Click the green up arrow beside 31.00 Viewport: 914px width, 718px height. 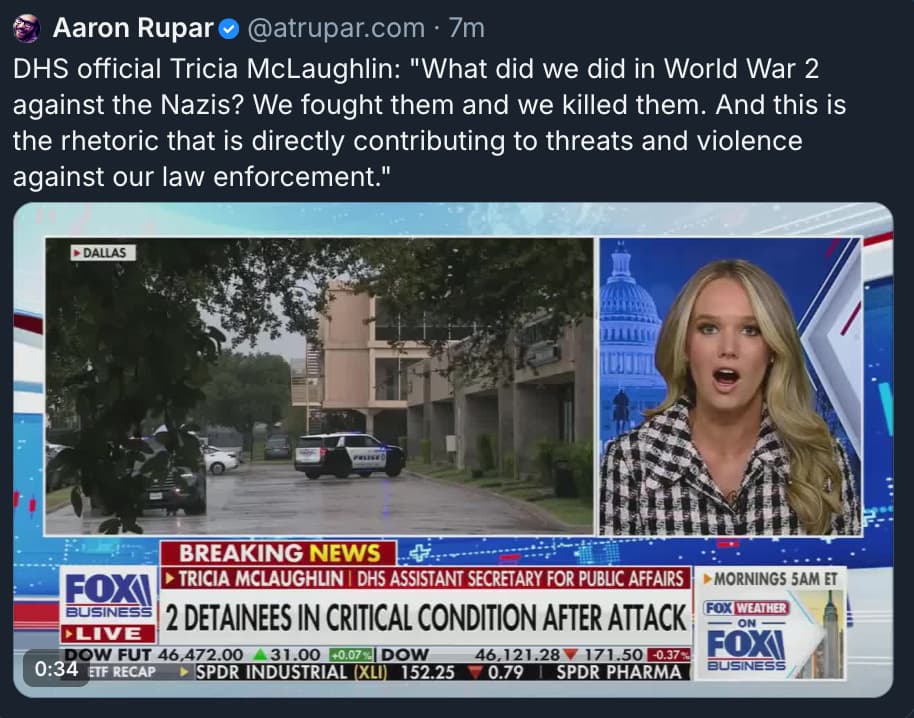(x=261, y=655)
